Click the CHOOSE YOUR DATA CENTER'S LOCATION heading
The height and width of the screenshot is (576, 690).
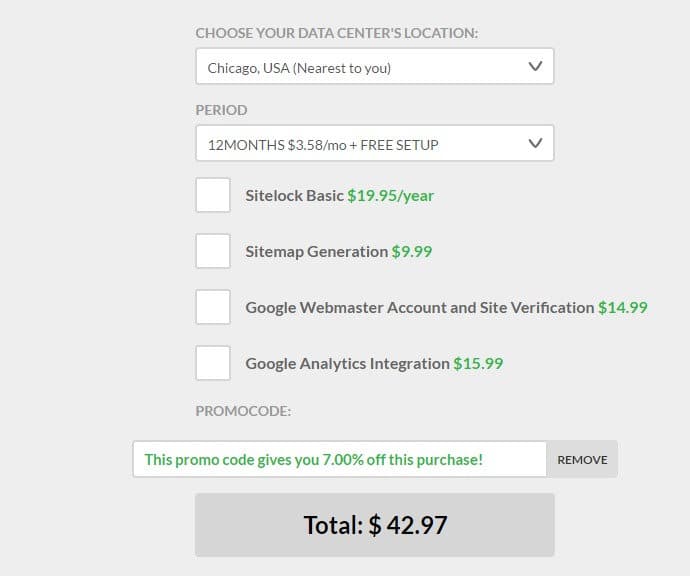(x=337, y=33)
